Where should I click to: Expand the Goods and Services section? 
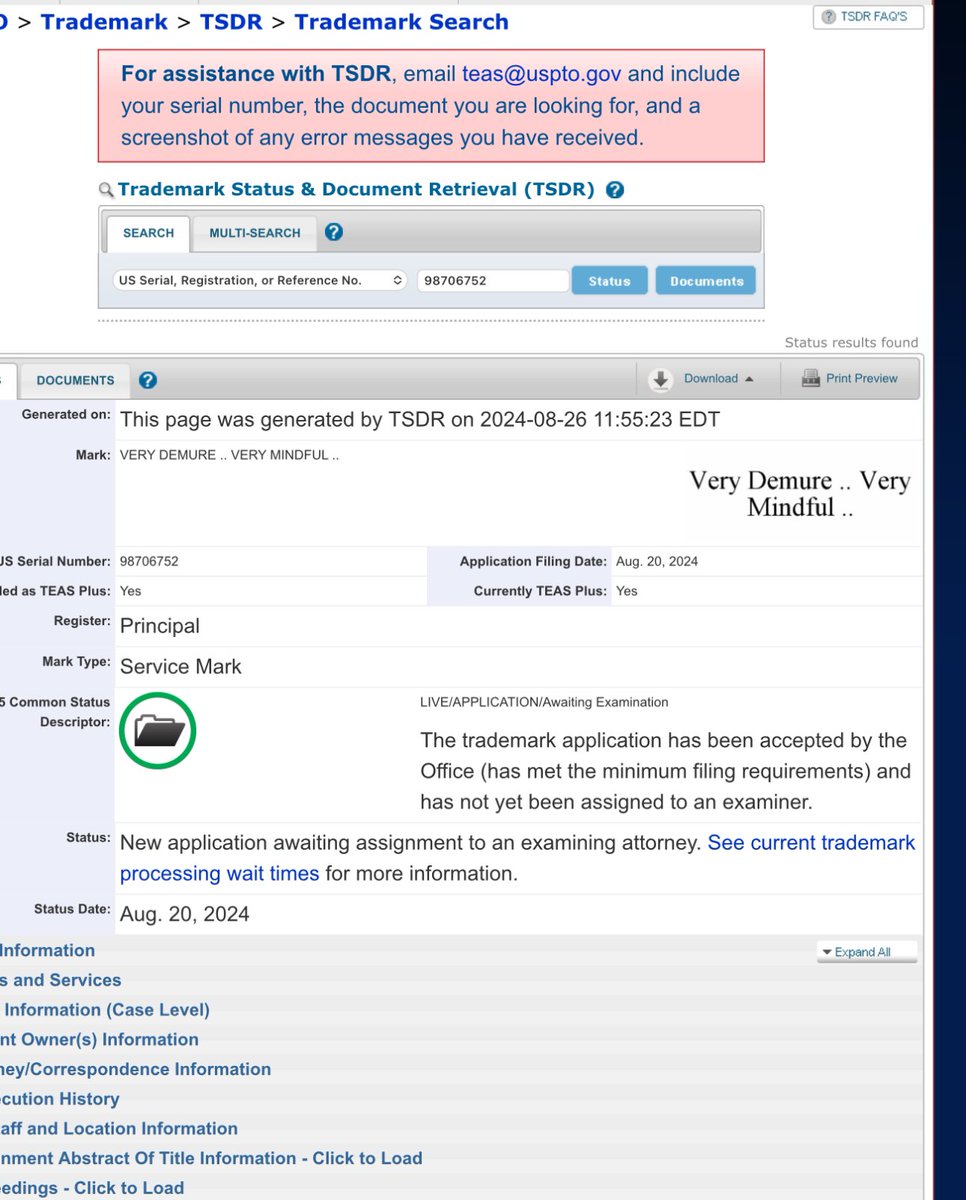(60, 980)
